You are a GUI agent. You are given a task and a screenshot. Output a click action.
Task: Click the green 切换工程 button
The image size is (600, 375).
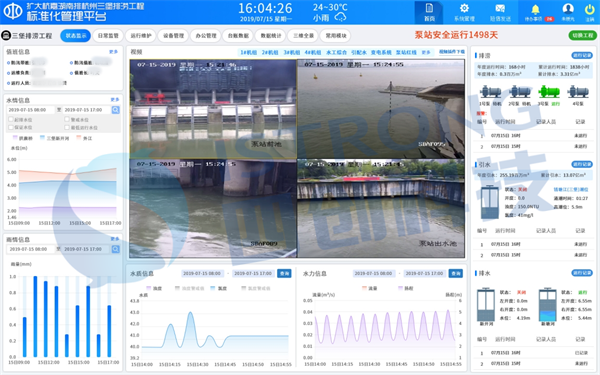pyautogui.click(x=583, y=35)
